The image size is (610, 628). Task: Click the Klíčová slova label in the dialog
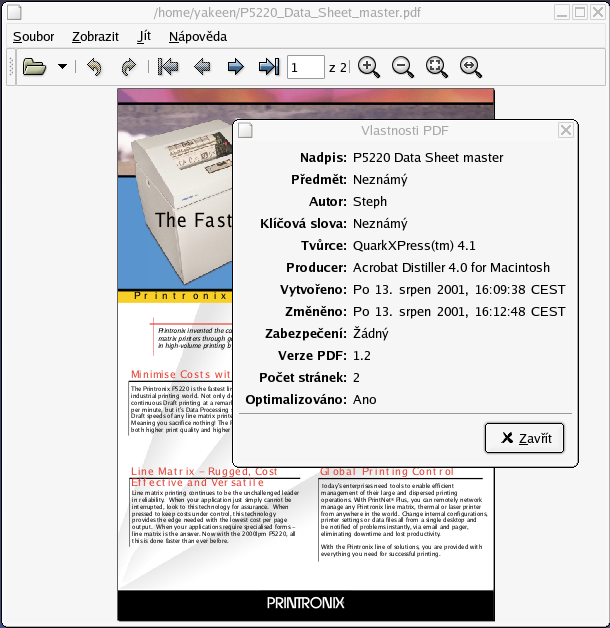click(x=303, y=223)
